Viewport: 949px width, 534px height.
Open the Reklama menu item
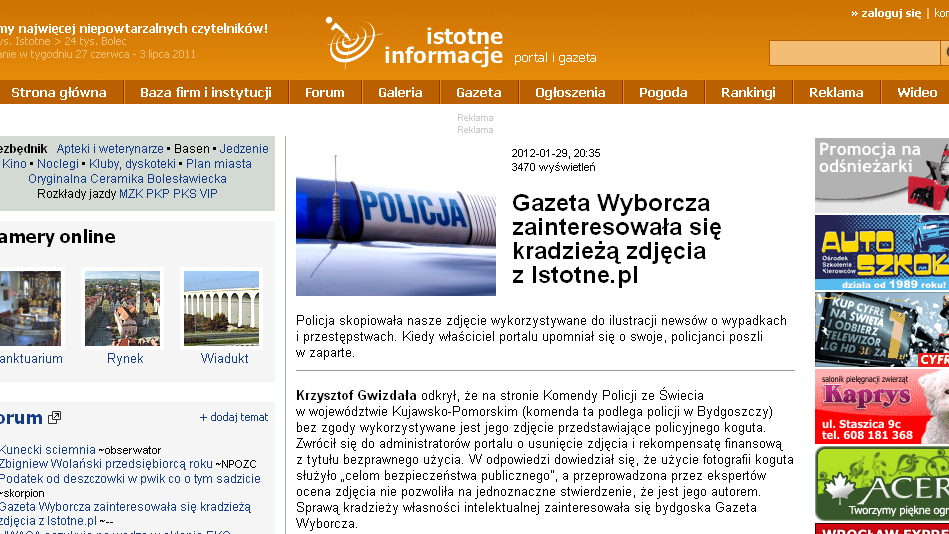point(836,93)
